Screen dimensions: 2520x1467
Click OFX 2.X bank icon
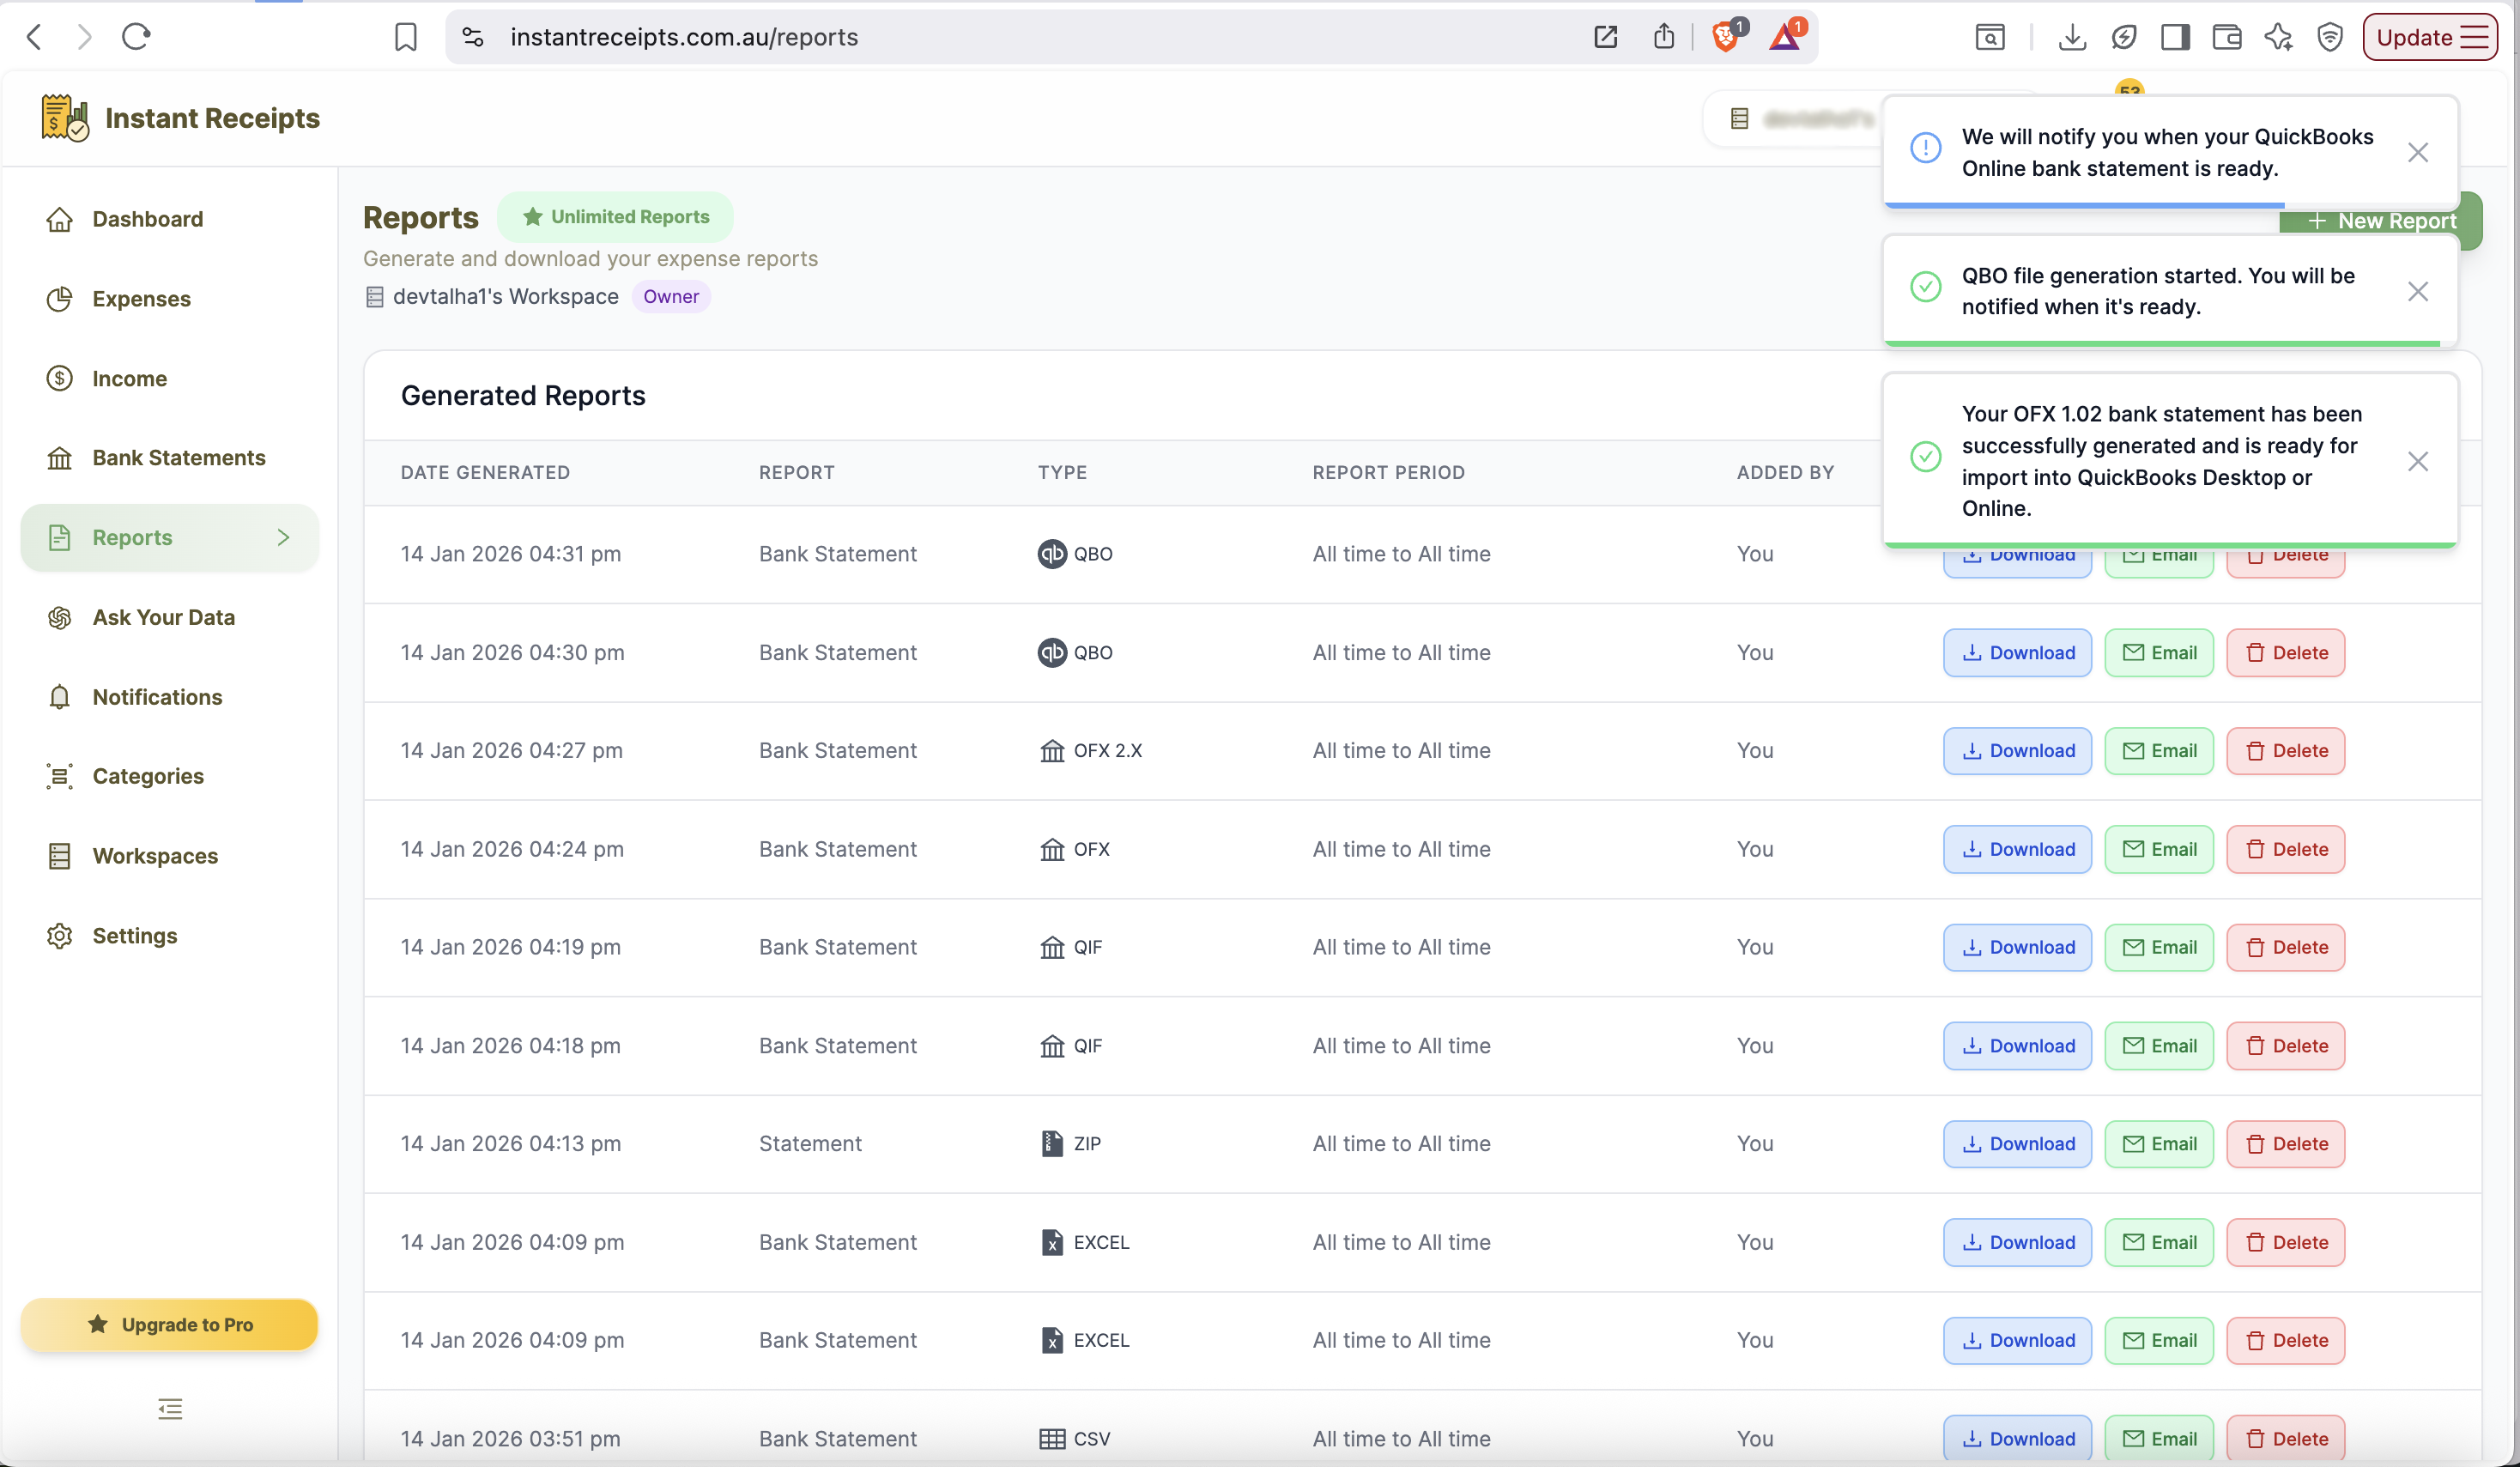click(1052, 751)
